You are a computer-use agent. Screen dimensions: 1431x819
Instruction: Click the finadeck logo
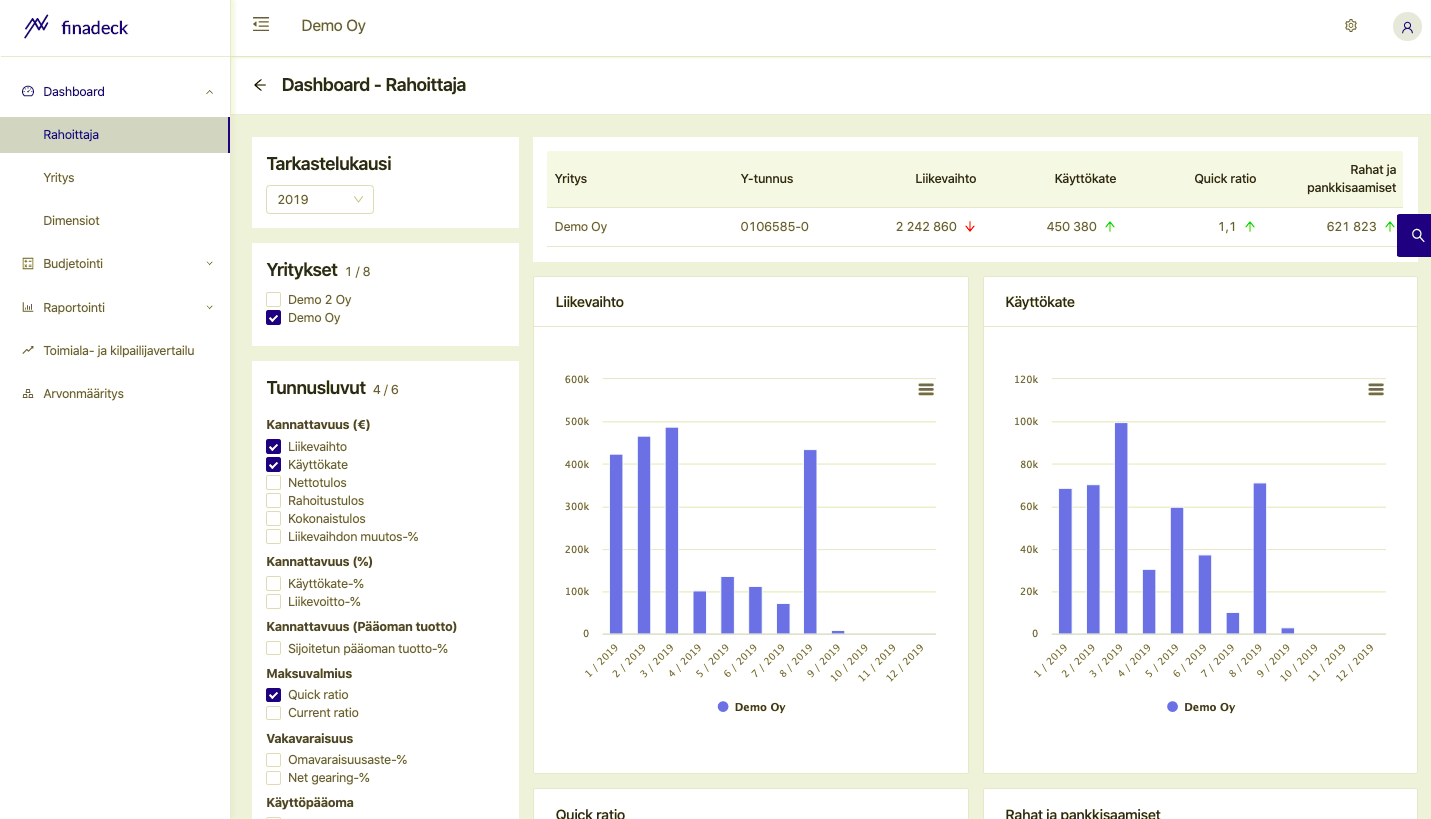[76, 27]
